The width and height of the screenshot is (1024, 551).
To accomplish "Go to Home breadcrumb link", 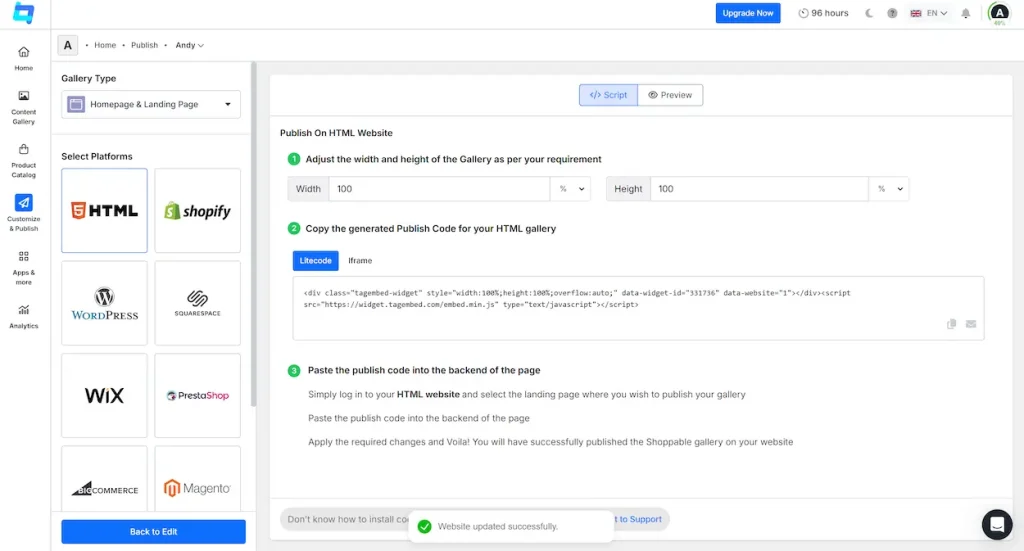I will pos(104,45).
